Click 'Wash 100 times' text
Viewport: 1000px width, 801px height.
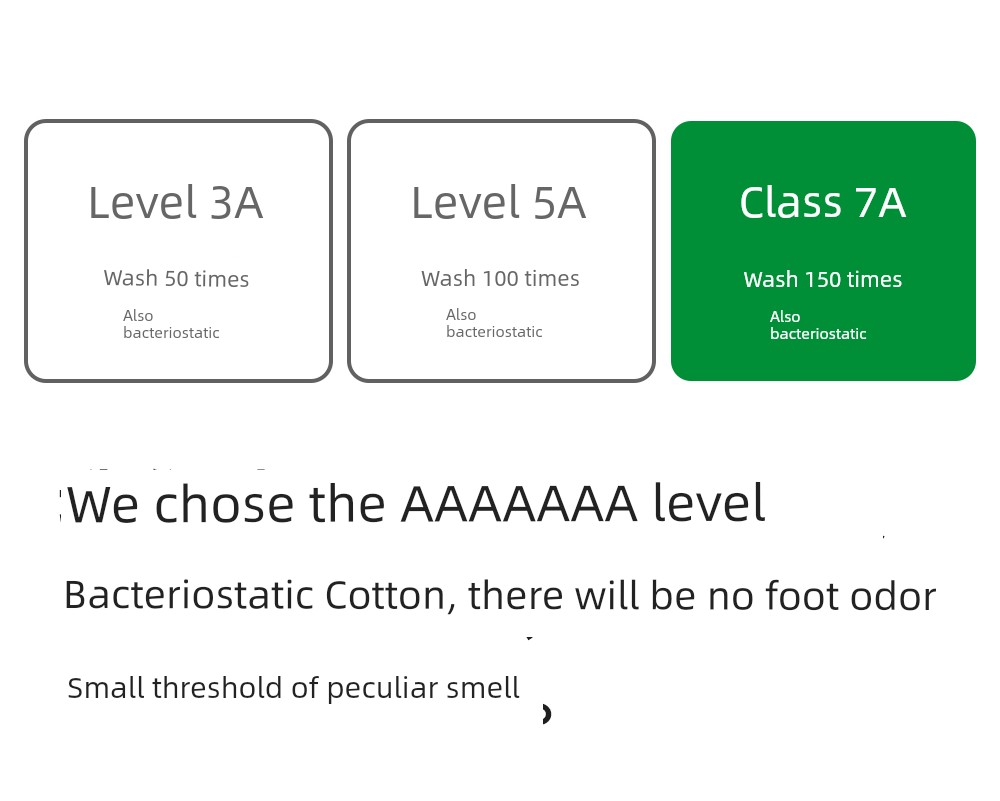501,279
